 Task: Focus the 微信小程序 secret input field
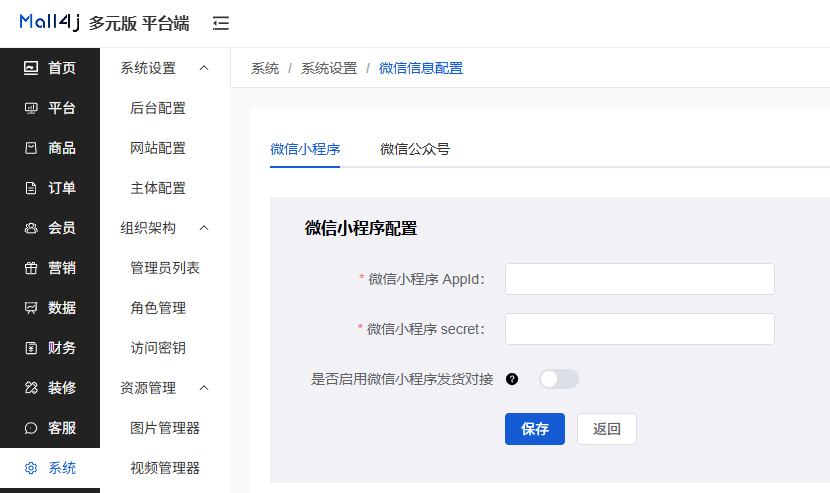pyautogui.click(x=639, y=329)
